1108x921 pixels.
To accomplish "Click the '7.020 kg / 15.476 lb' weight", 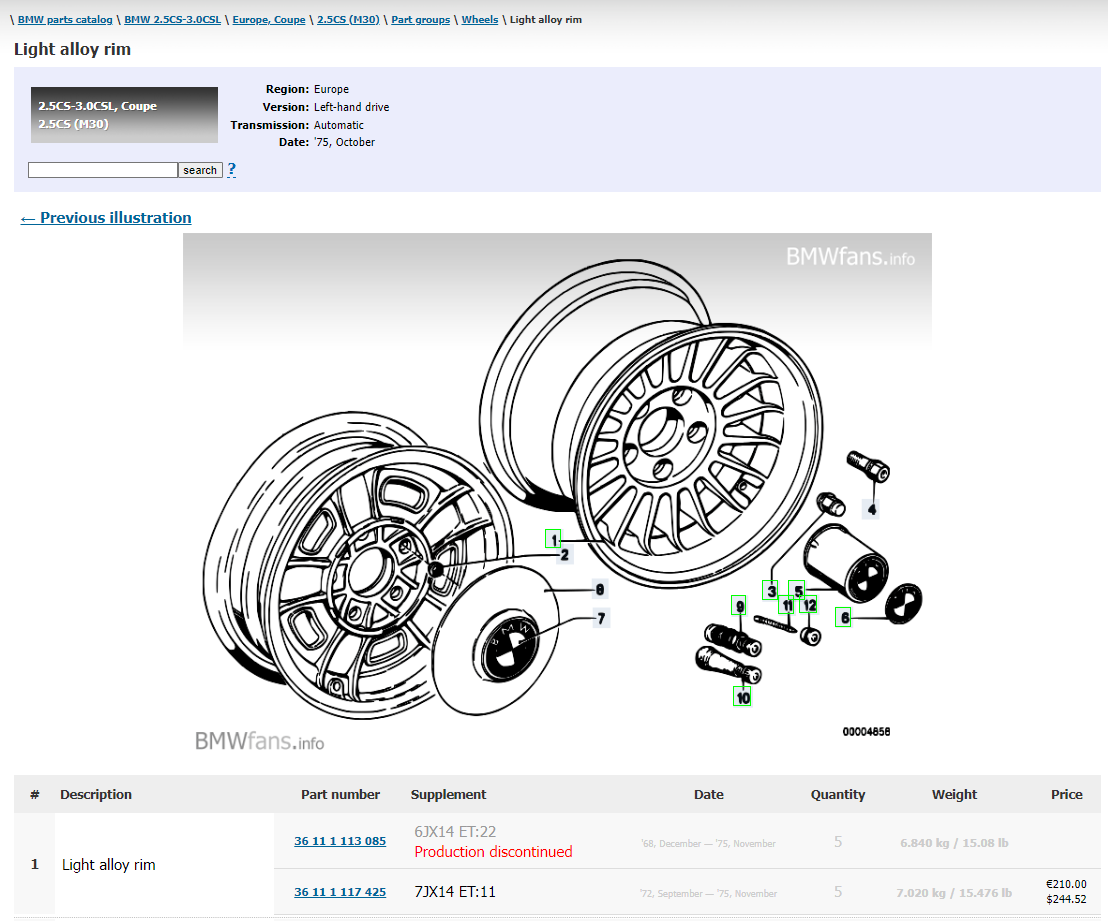I will pyautogui.click(x=954, y=893).
